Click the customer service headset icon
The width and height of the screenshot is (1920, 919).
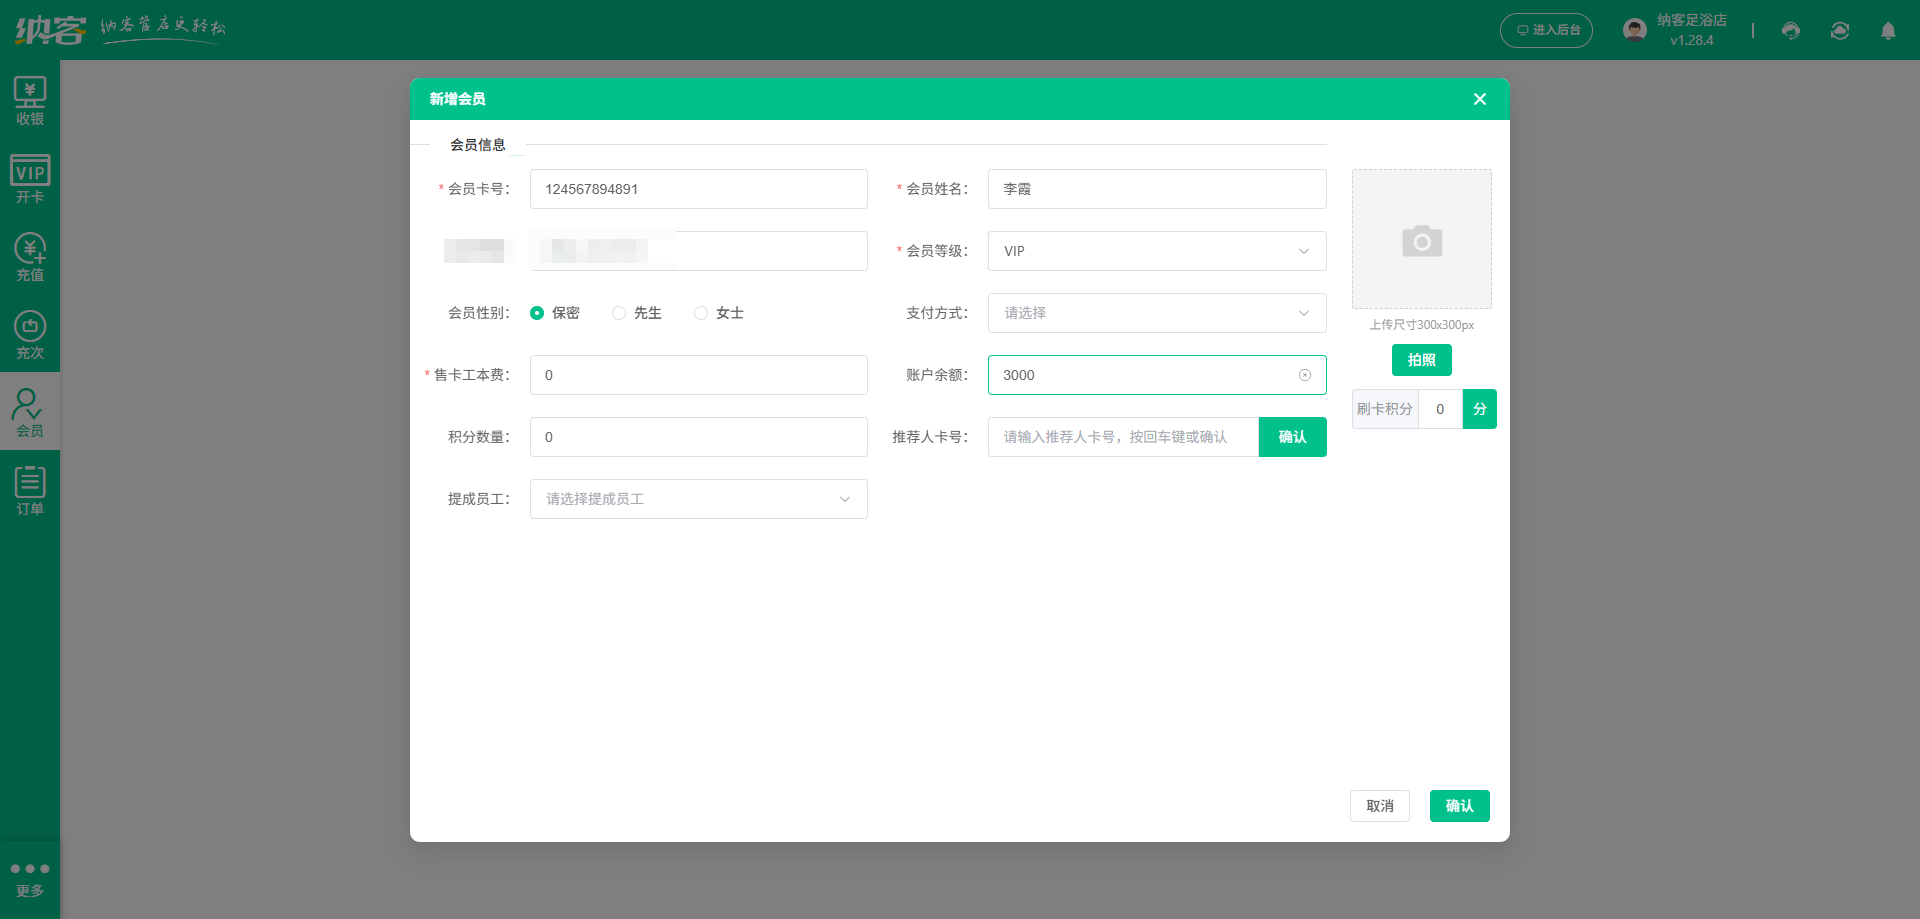[x=1791, y=31]
